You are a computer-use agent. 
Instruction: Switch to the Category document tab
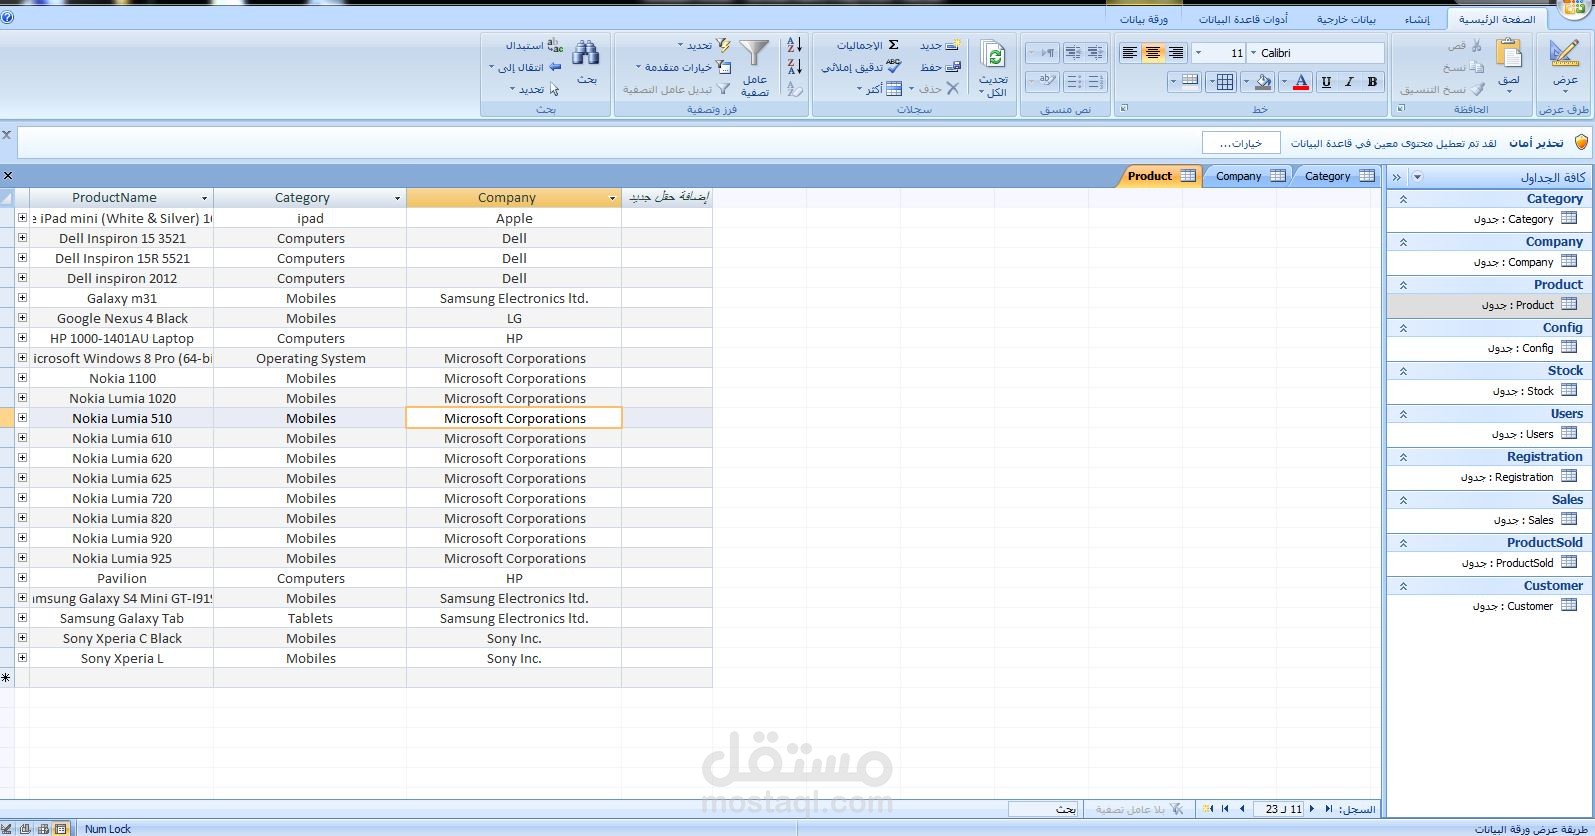tap(1339, 176)
